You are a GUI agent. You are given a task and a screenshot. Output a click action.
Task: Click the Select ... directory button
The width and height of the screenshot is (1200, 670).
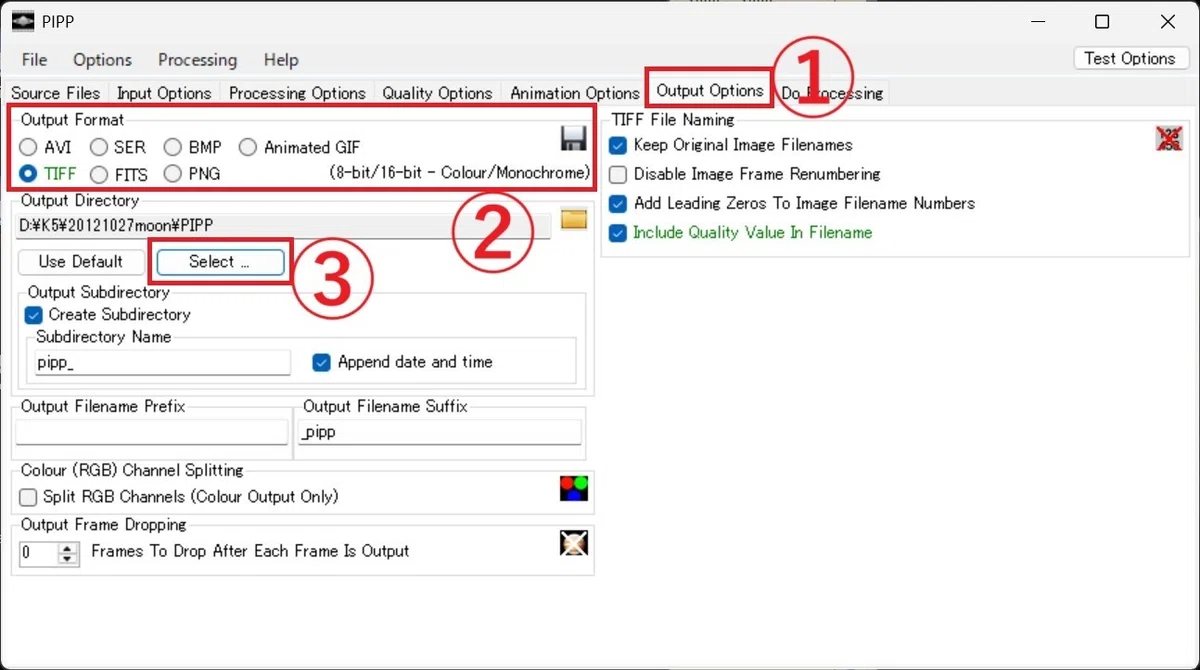(x=219, y=262)
